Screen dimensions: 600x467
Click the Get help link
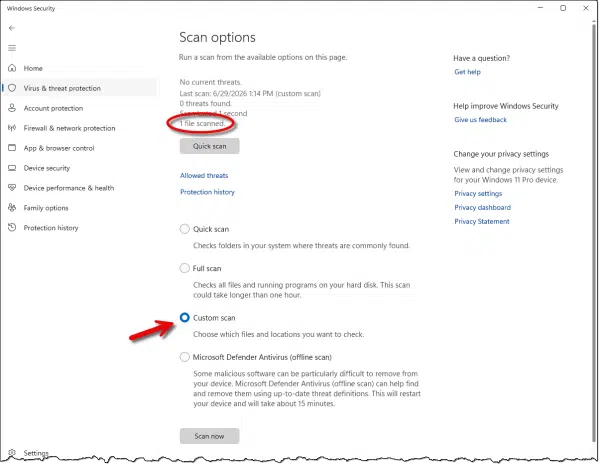click(467, 72)
